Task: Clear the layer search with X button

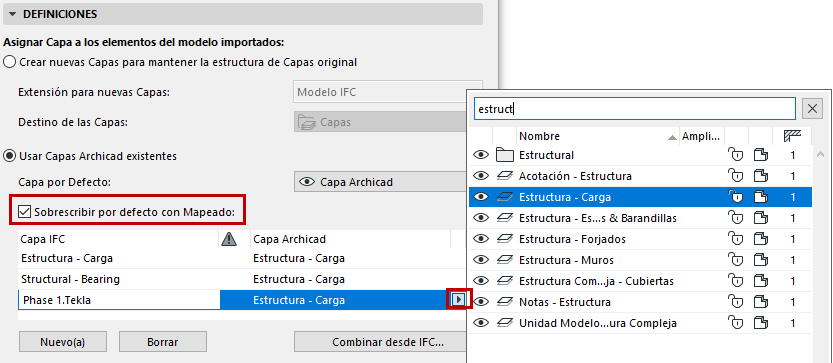Action: coord(812,109)
